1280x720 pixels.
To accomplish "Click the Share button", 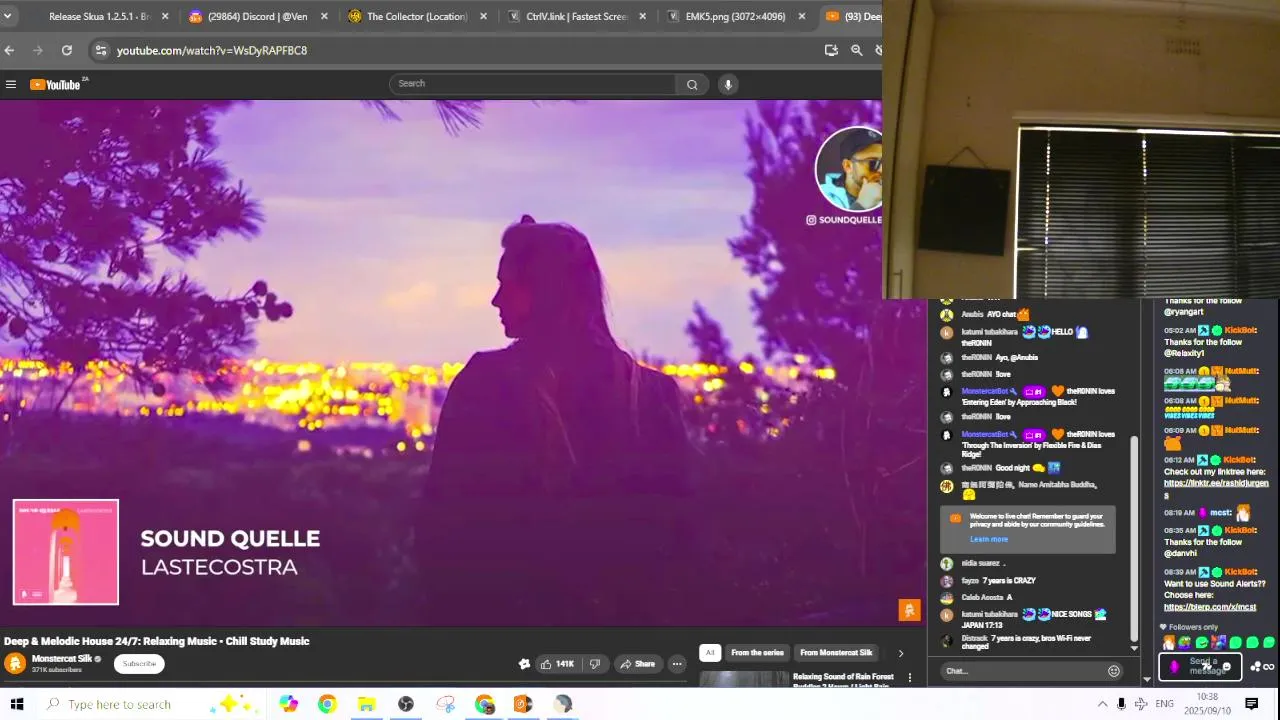I will [636, 664].
